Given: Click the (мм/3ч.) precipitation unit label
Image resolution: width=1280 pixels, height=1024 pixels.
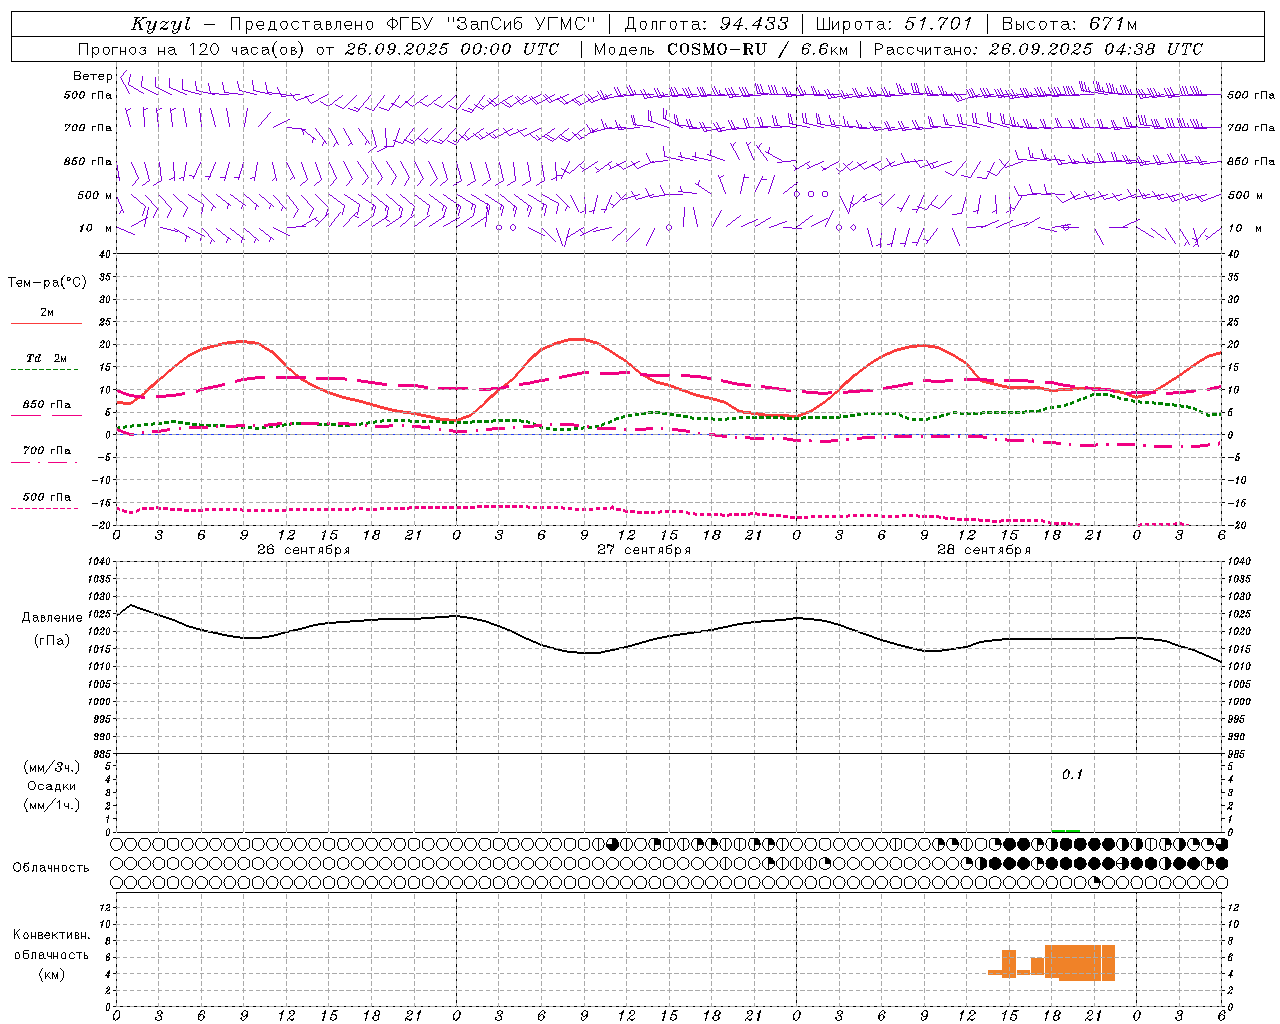Looking at the screenshot, I should (x=52, y=768).
